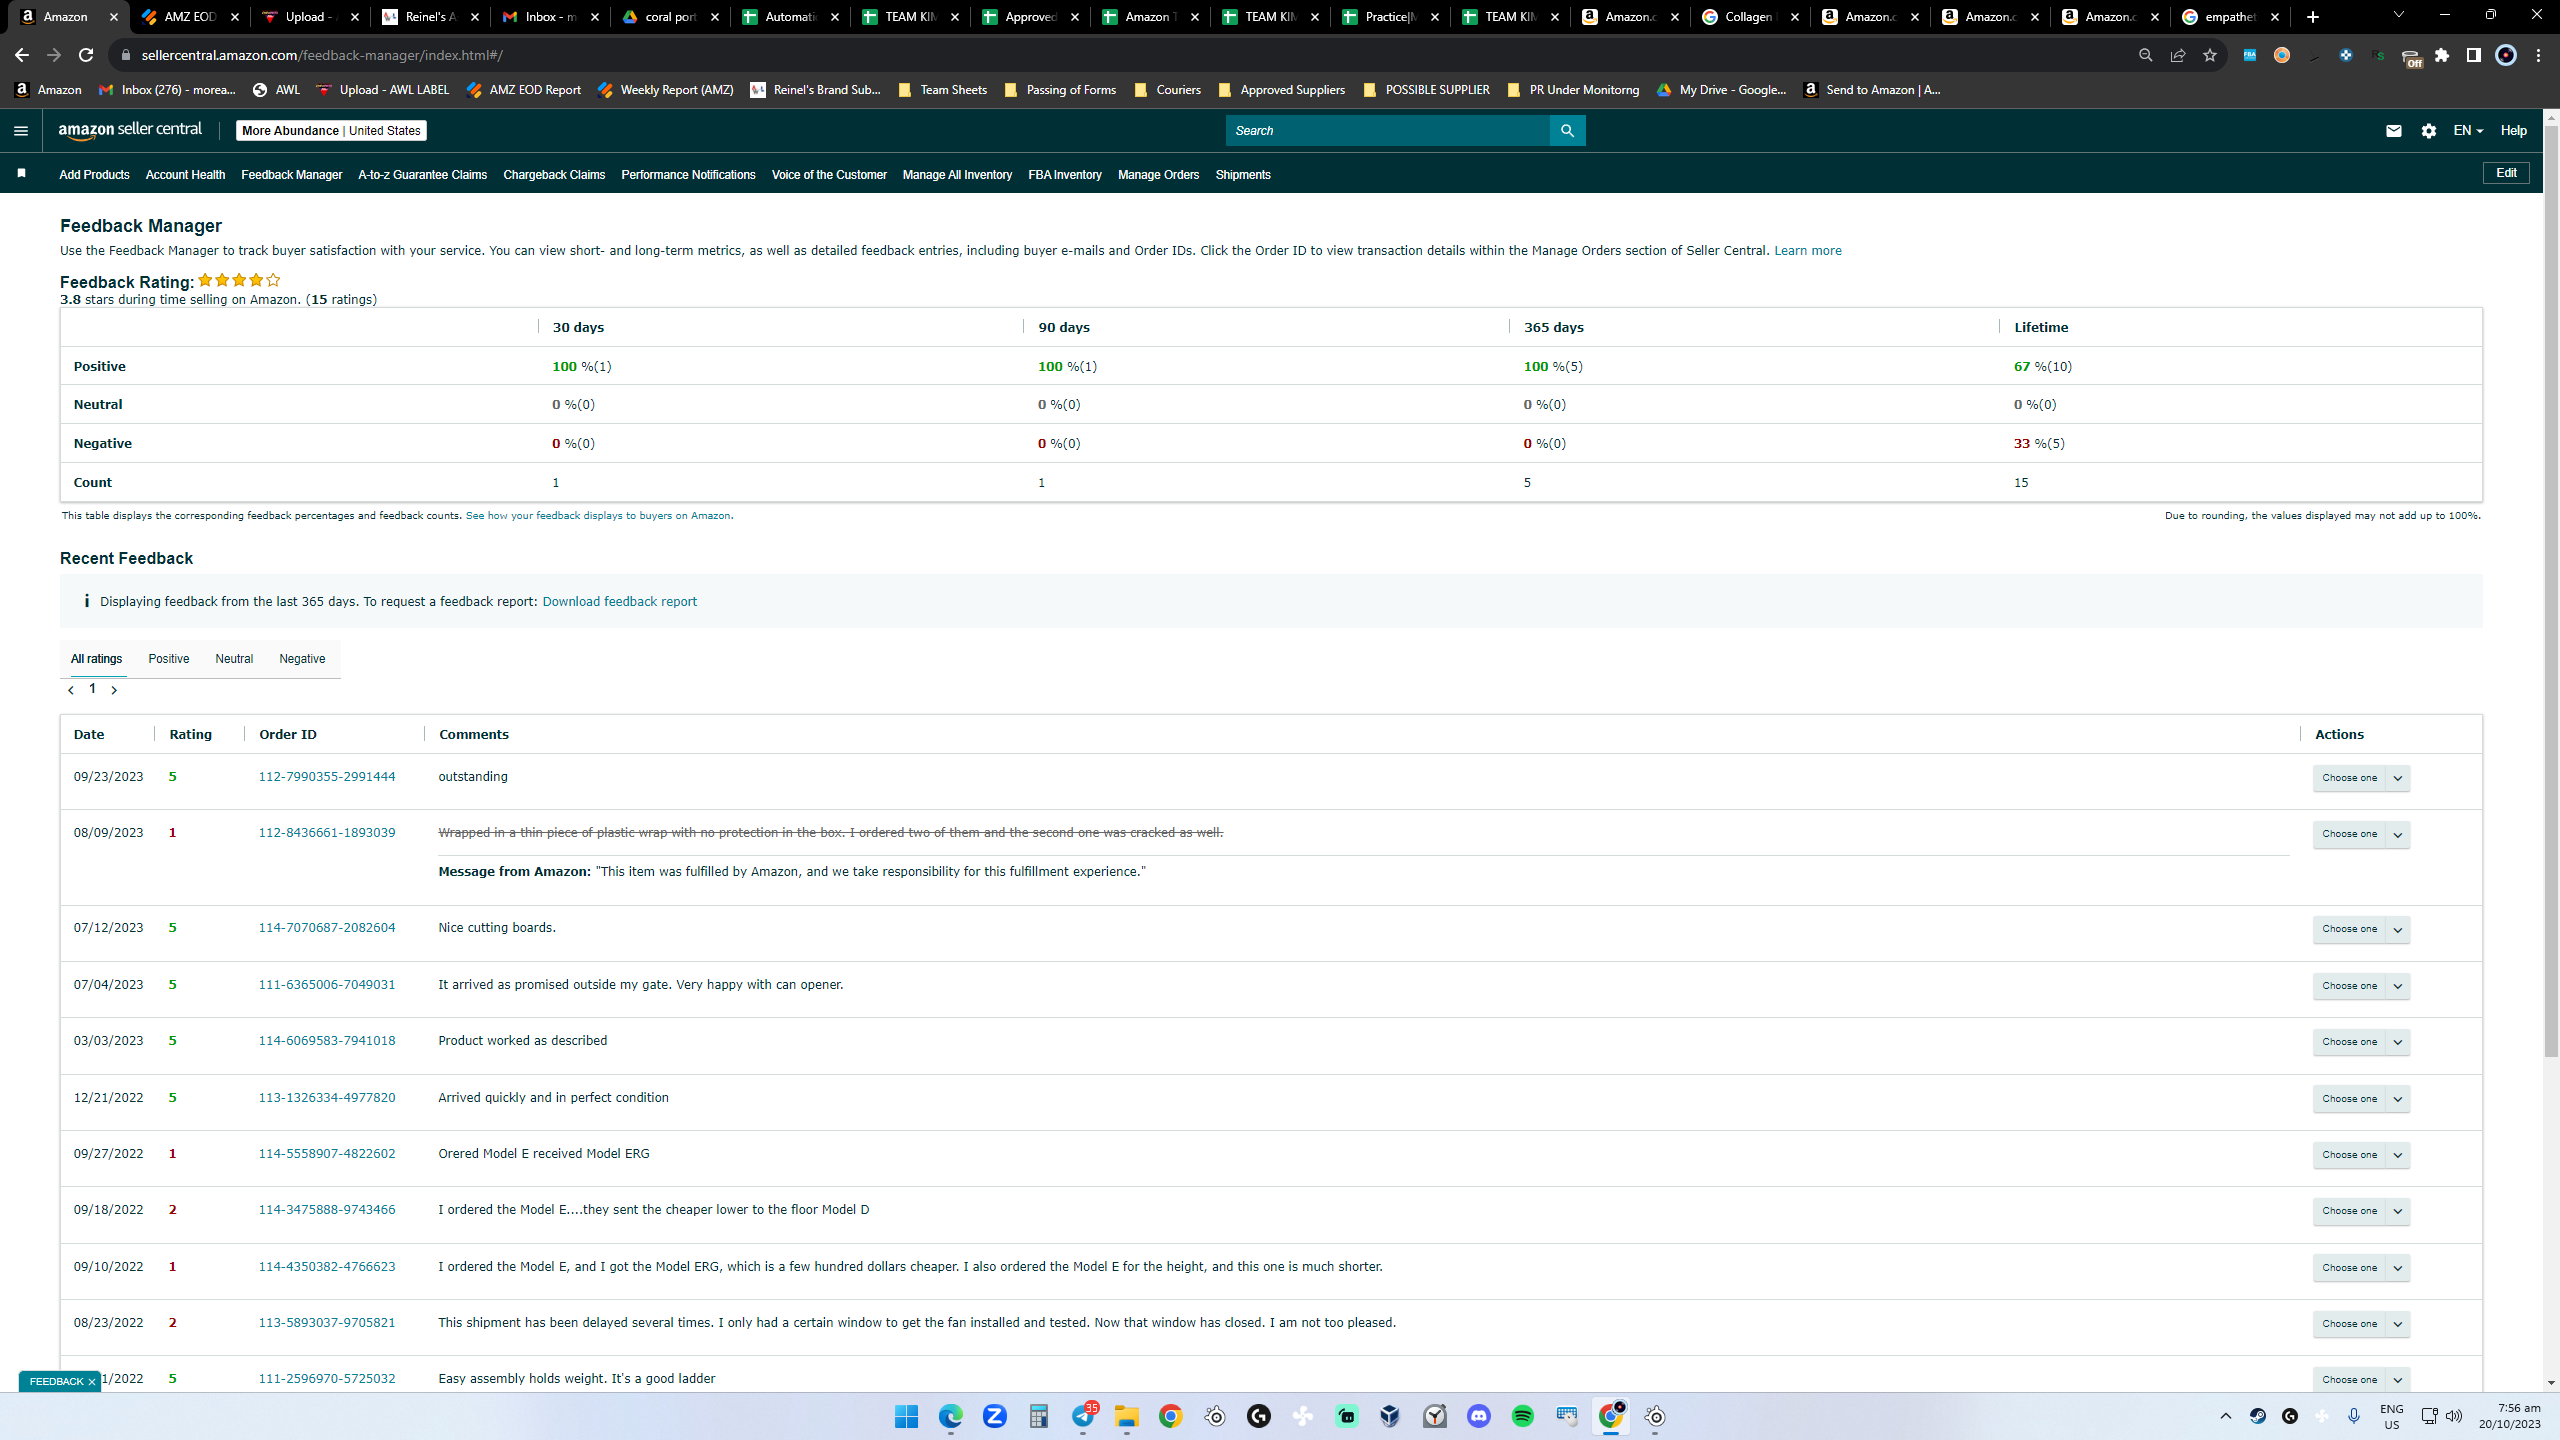Image resolution: width=2560 pixels, height=1440 pixels.
Task: Open a new browser tab
Action: click(2313, 17)
